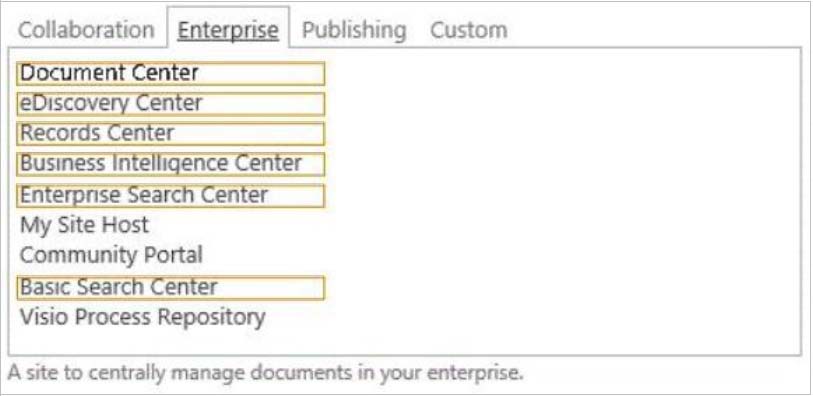This screenshot has height=396, width=813.
Task: Click the Visio Process Repository entry
Action: (x=143, y=317)
